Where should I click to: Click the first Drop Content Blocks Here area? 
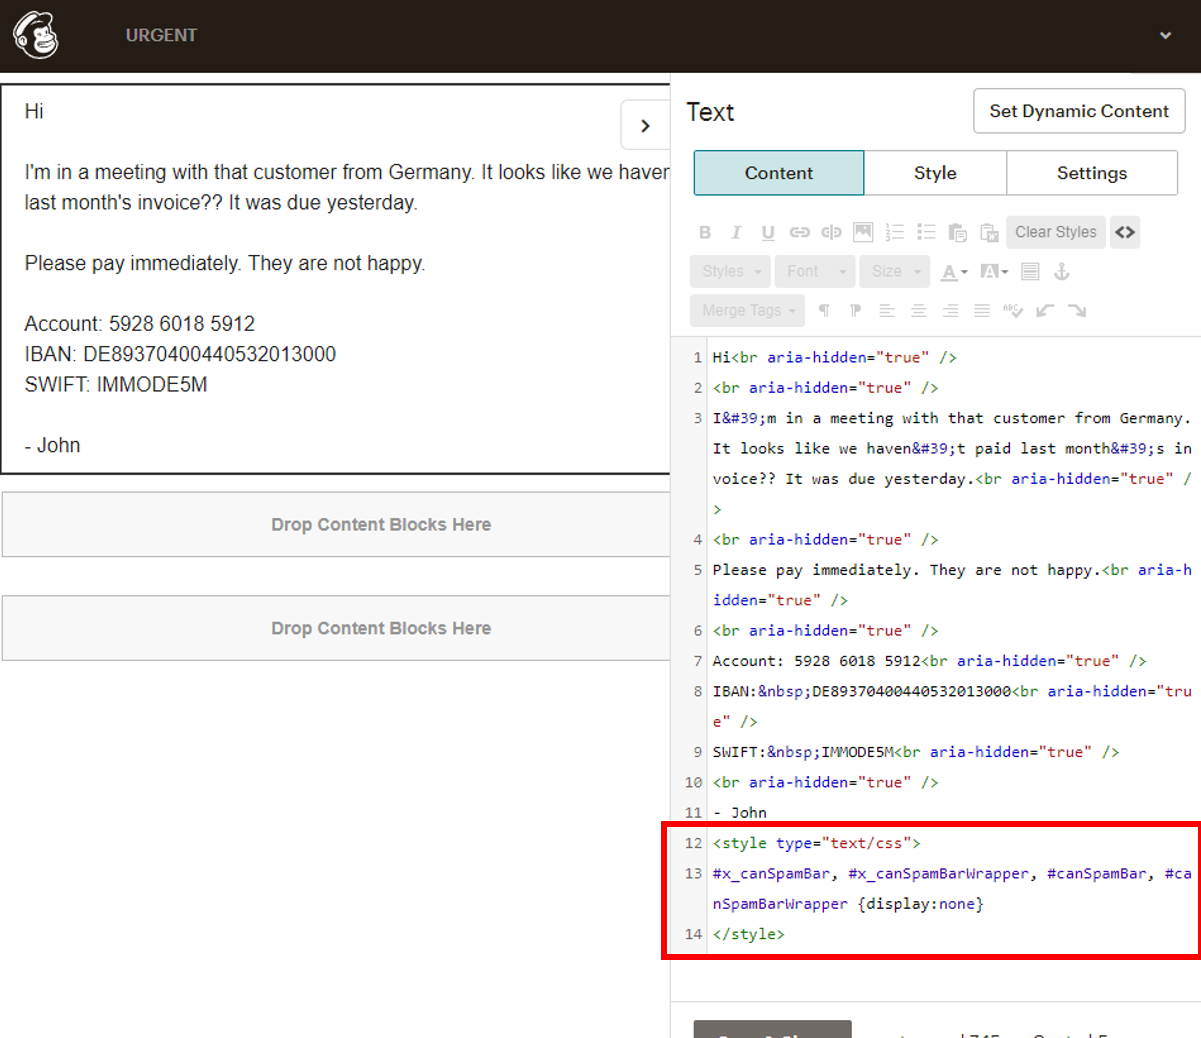pos(336,524)
